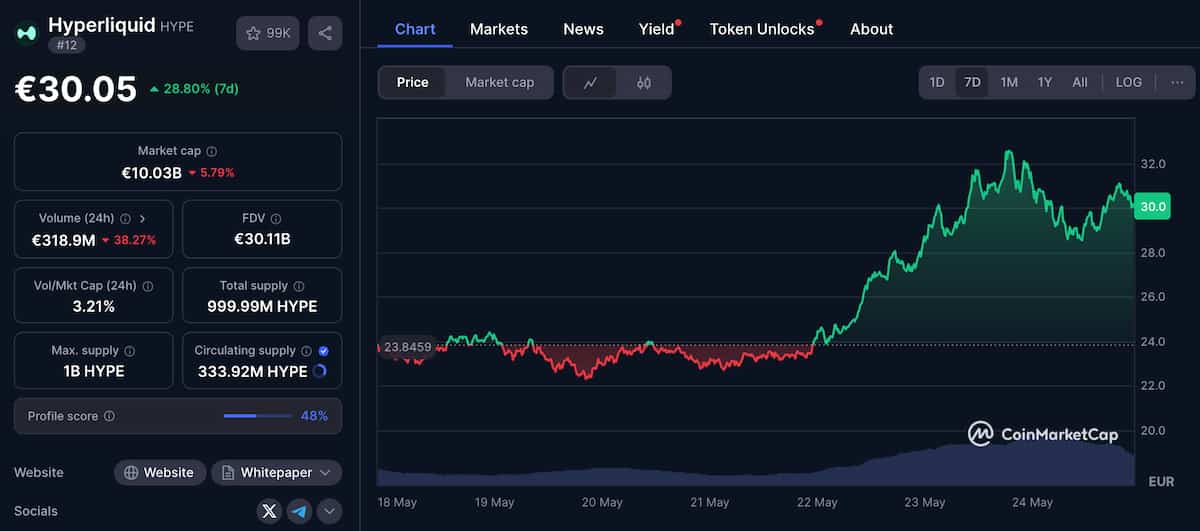This screenshot has height=531, width=1200.
Task: Select the Price chart toggle
Action: coord(412,82)
